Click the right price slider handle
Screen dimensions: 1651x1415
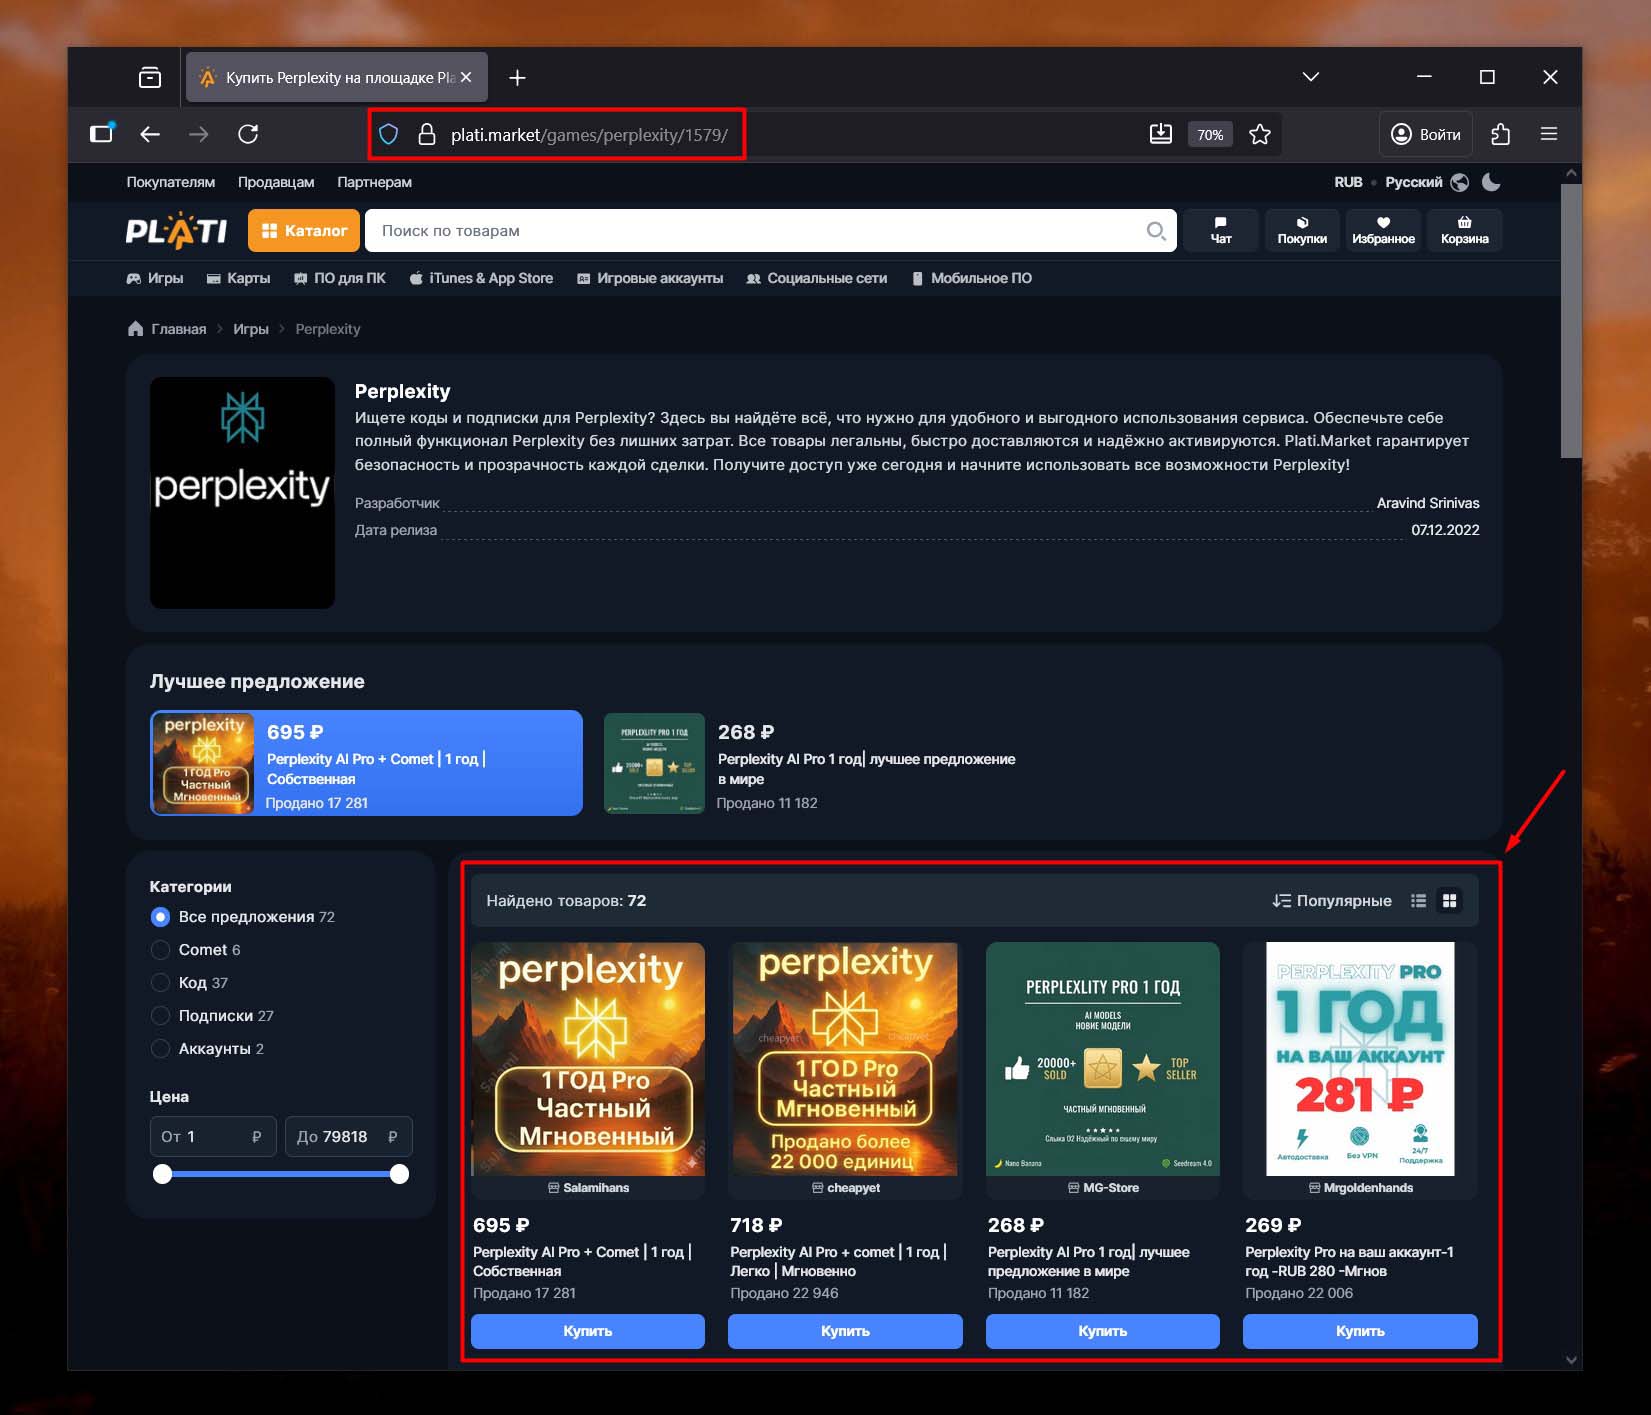click(399, 1174)
